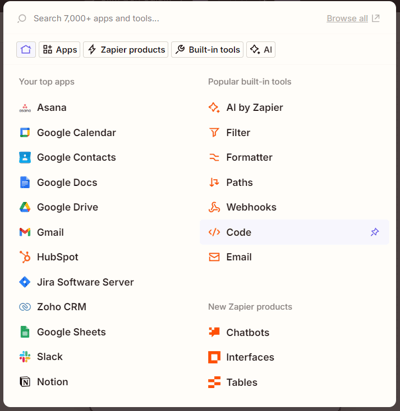Click the Google Calendar icon
Viewport: 400px width, 411px height.
(25, 133)
